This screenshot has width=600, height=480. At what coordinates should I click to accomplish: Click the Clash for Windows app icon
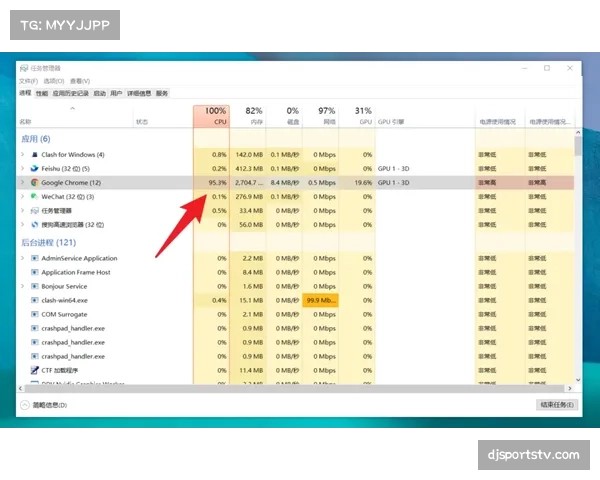tap(34, 155)
